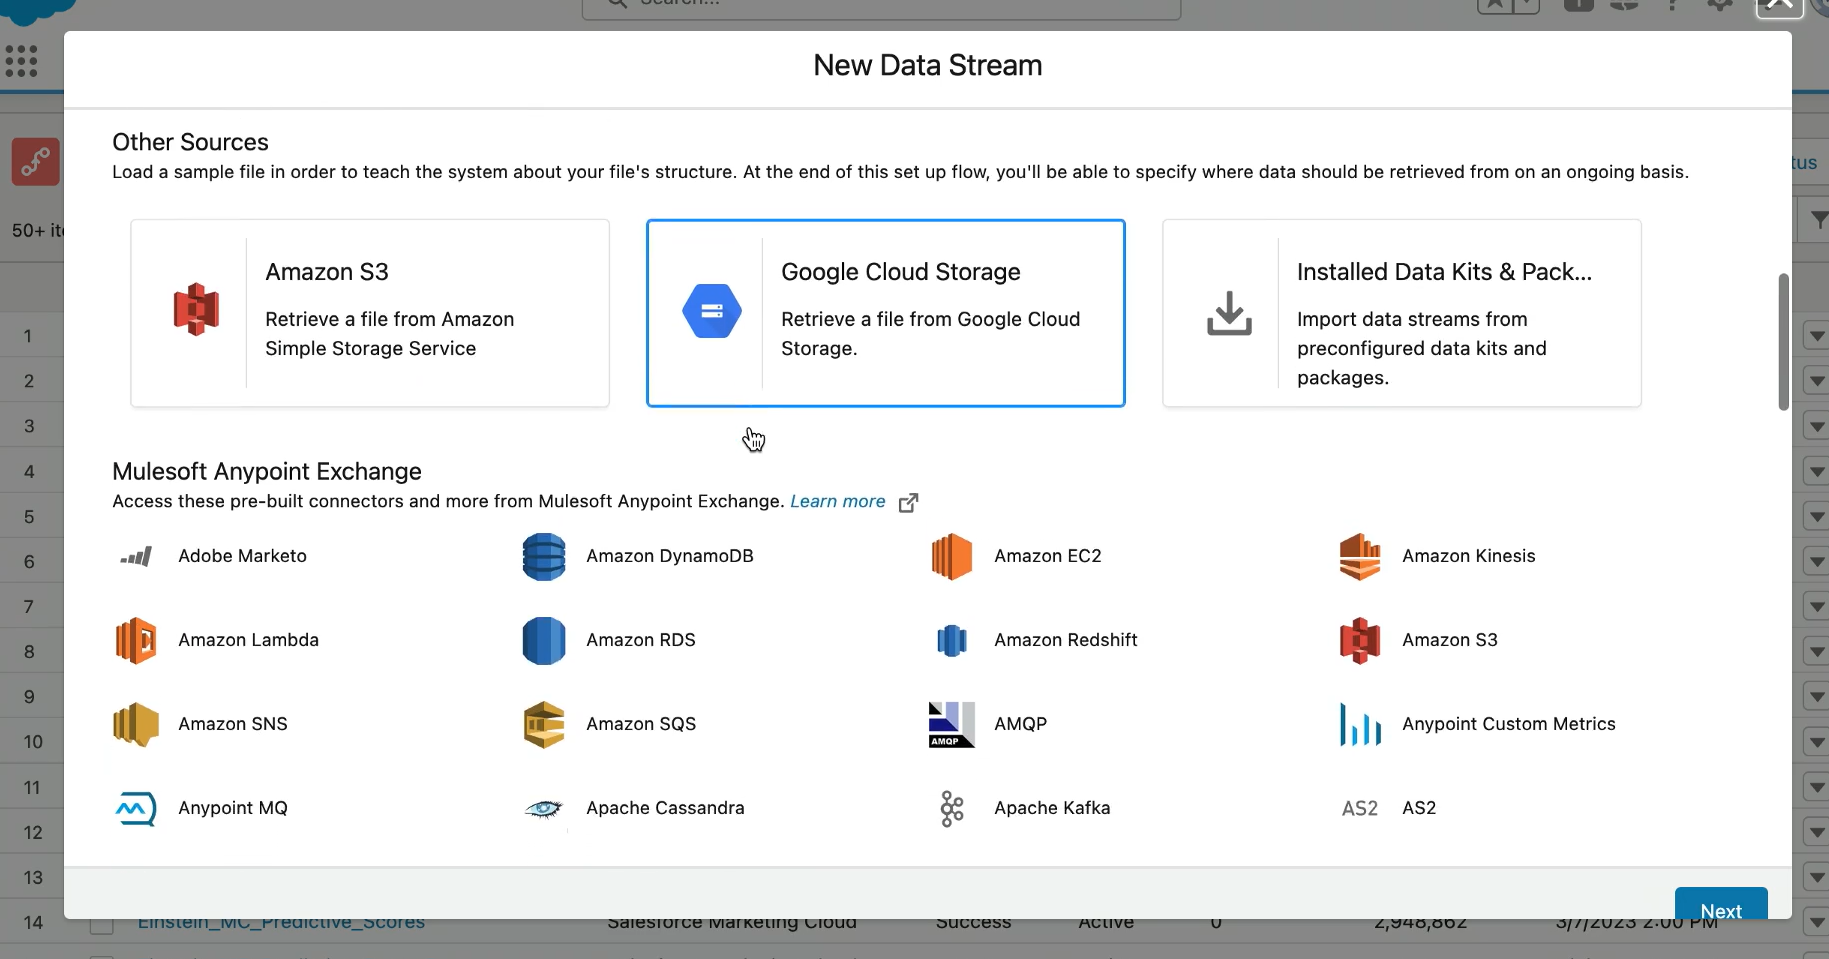Open the row 13 actions dropdown

[1816, 878]
